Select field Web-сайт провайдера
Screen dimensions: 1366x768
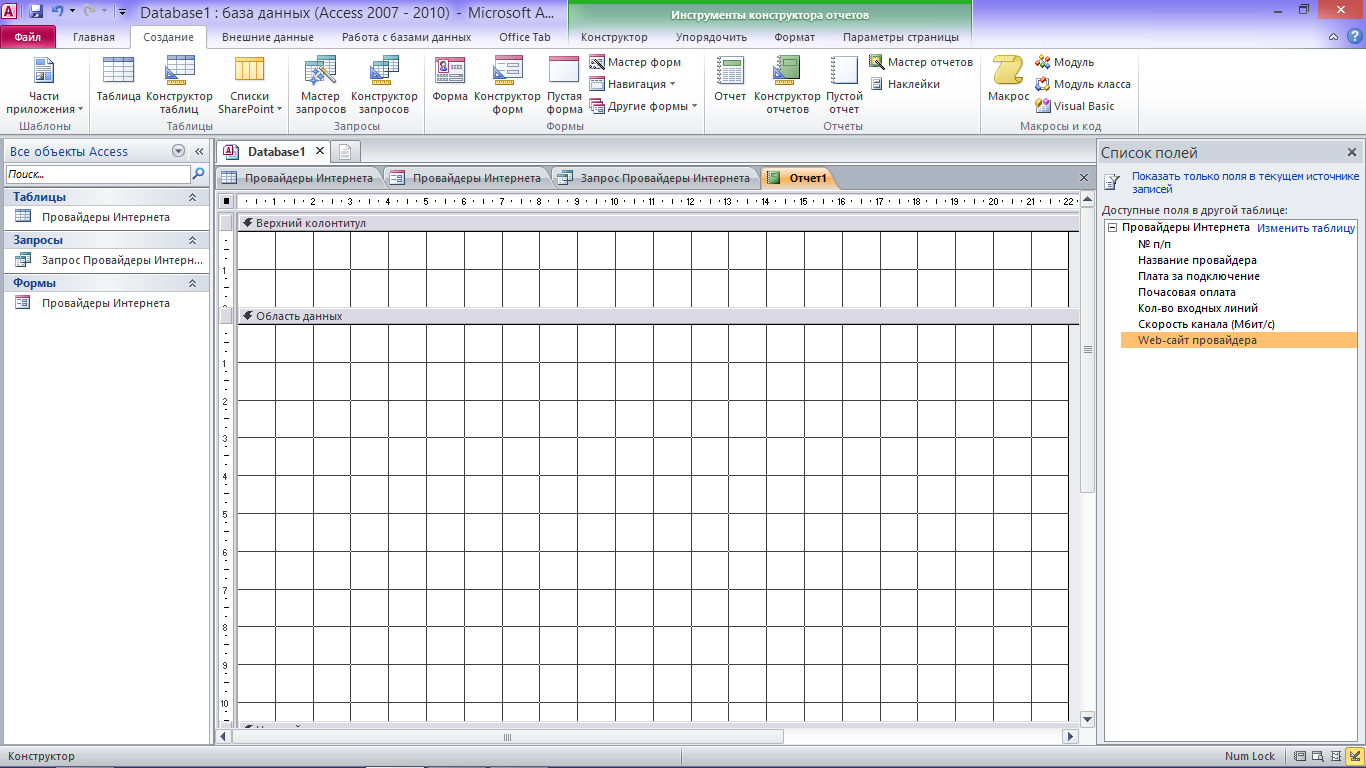click(x=1238, y=340)
